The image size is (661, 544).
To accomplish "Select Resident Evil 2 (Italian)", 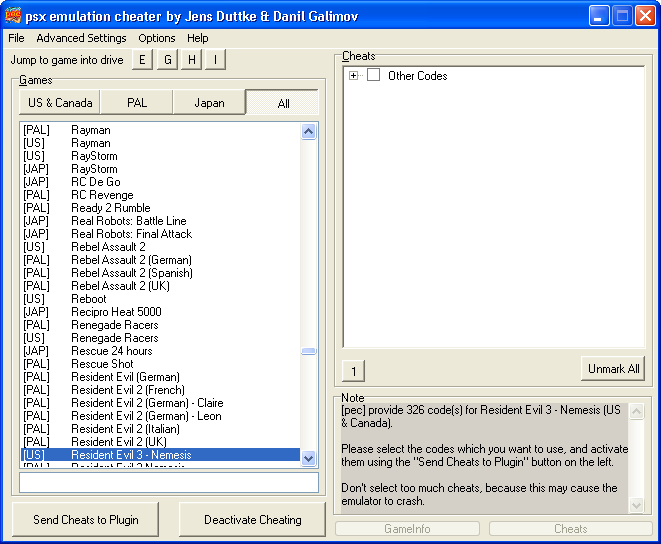I will click(x=161, y=429).
